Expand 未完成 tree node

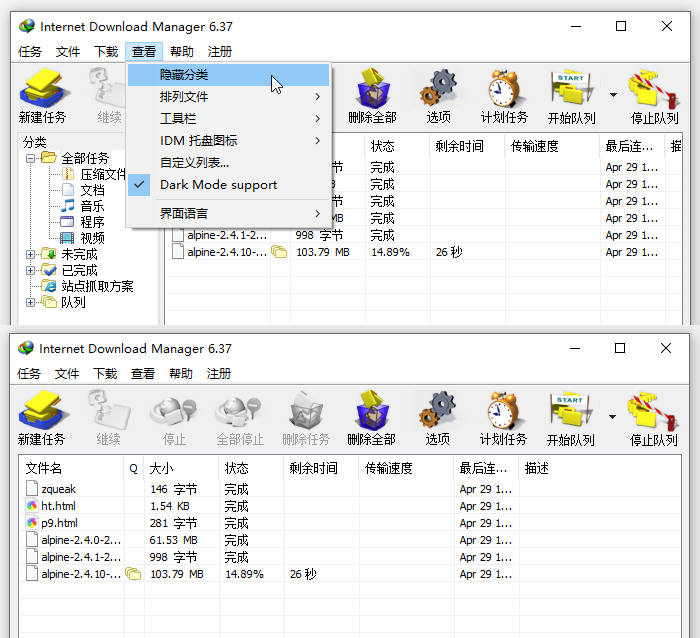30,254
